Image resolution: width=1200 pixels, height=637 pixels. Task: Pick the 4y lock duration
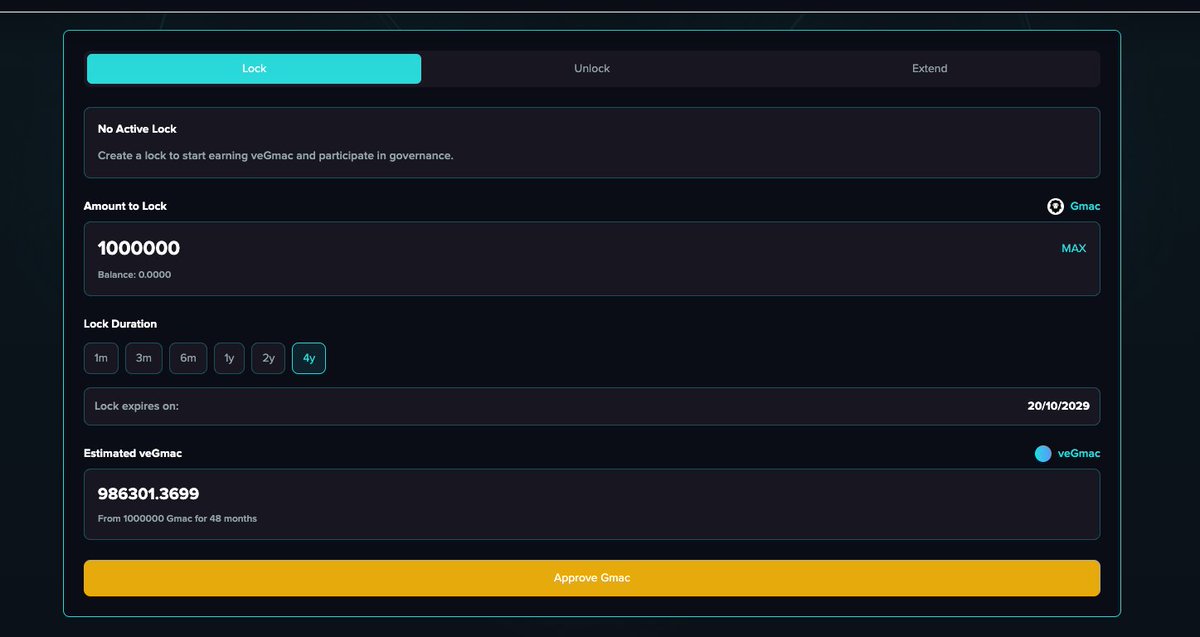click(309, 358)
